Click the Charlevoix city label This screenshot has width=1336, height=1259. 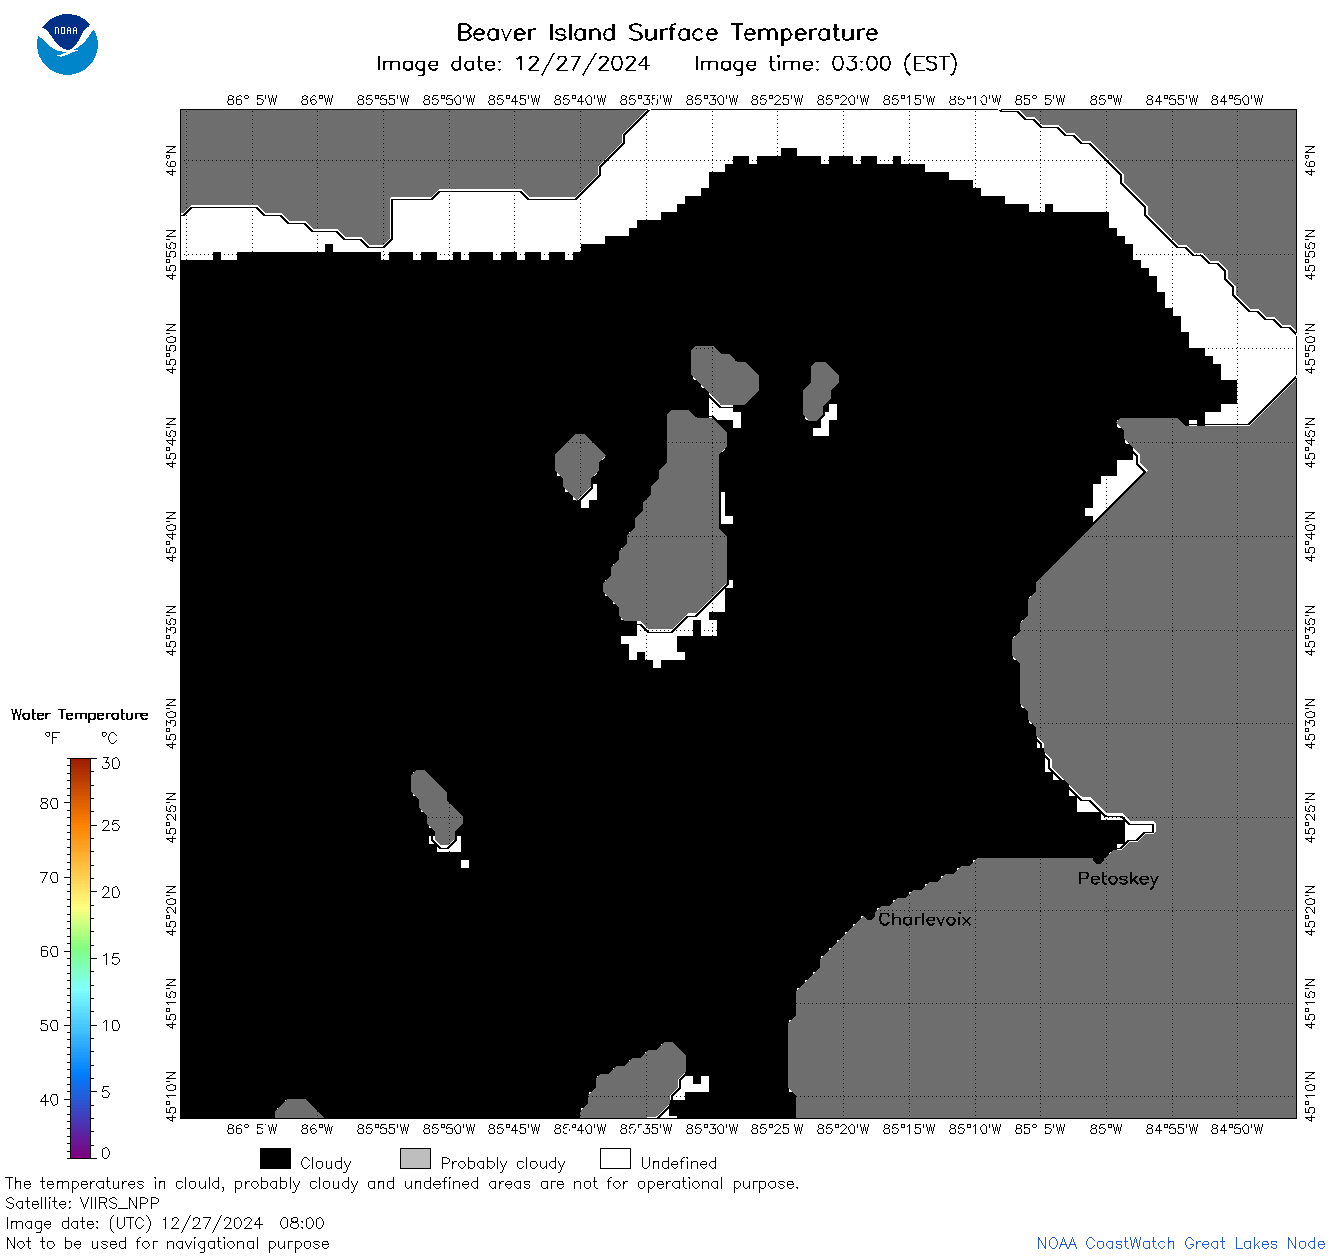(x=925, y=919)
